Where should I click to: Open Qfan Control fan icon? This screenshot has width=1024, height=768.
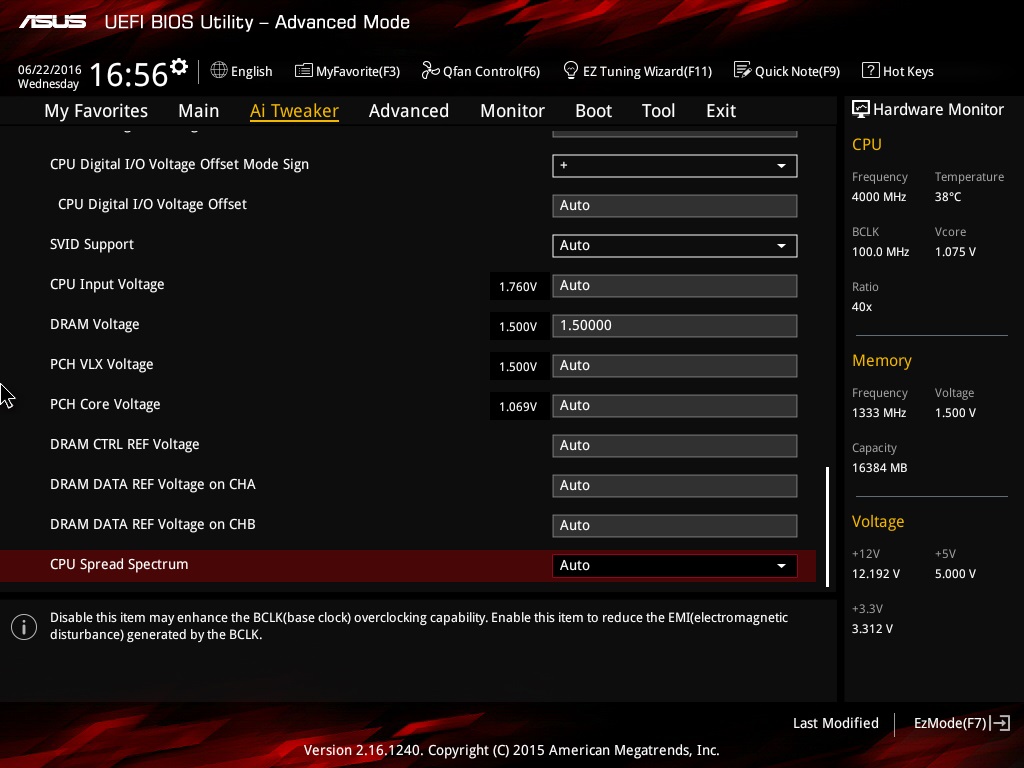point(430,71)
